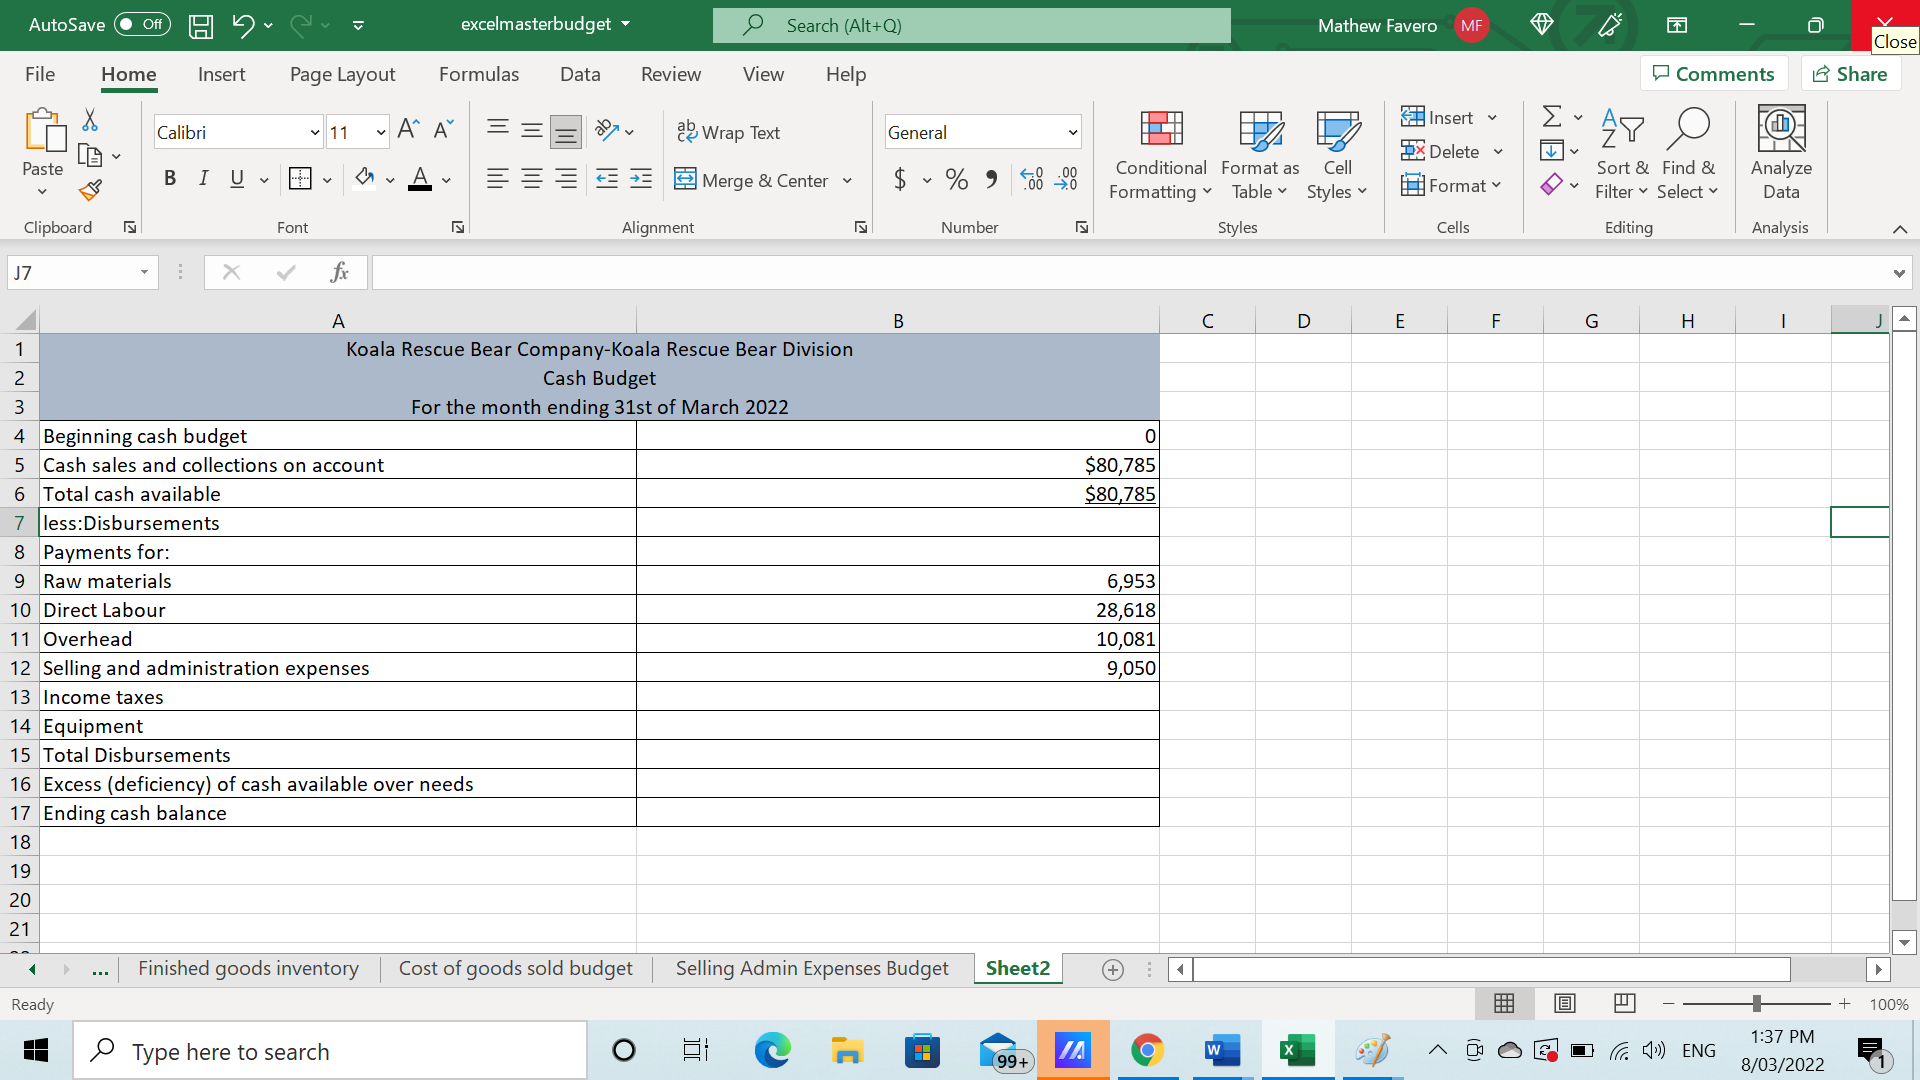This screenshot has width=1920, height=1080.
Task: Apply Percent Style format
Action: (956, 179)
